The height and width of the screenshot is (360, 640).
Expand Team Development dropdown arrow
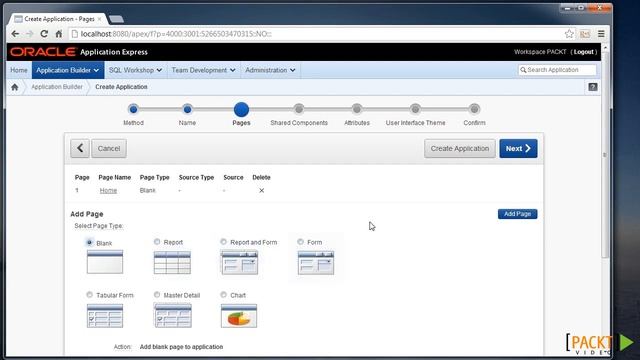[233, 70]
